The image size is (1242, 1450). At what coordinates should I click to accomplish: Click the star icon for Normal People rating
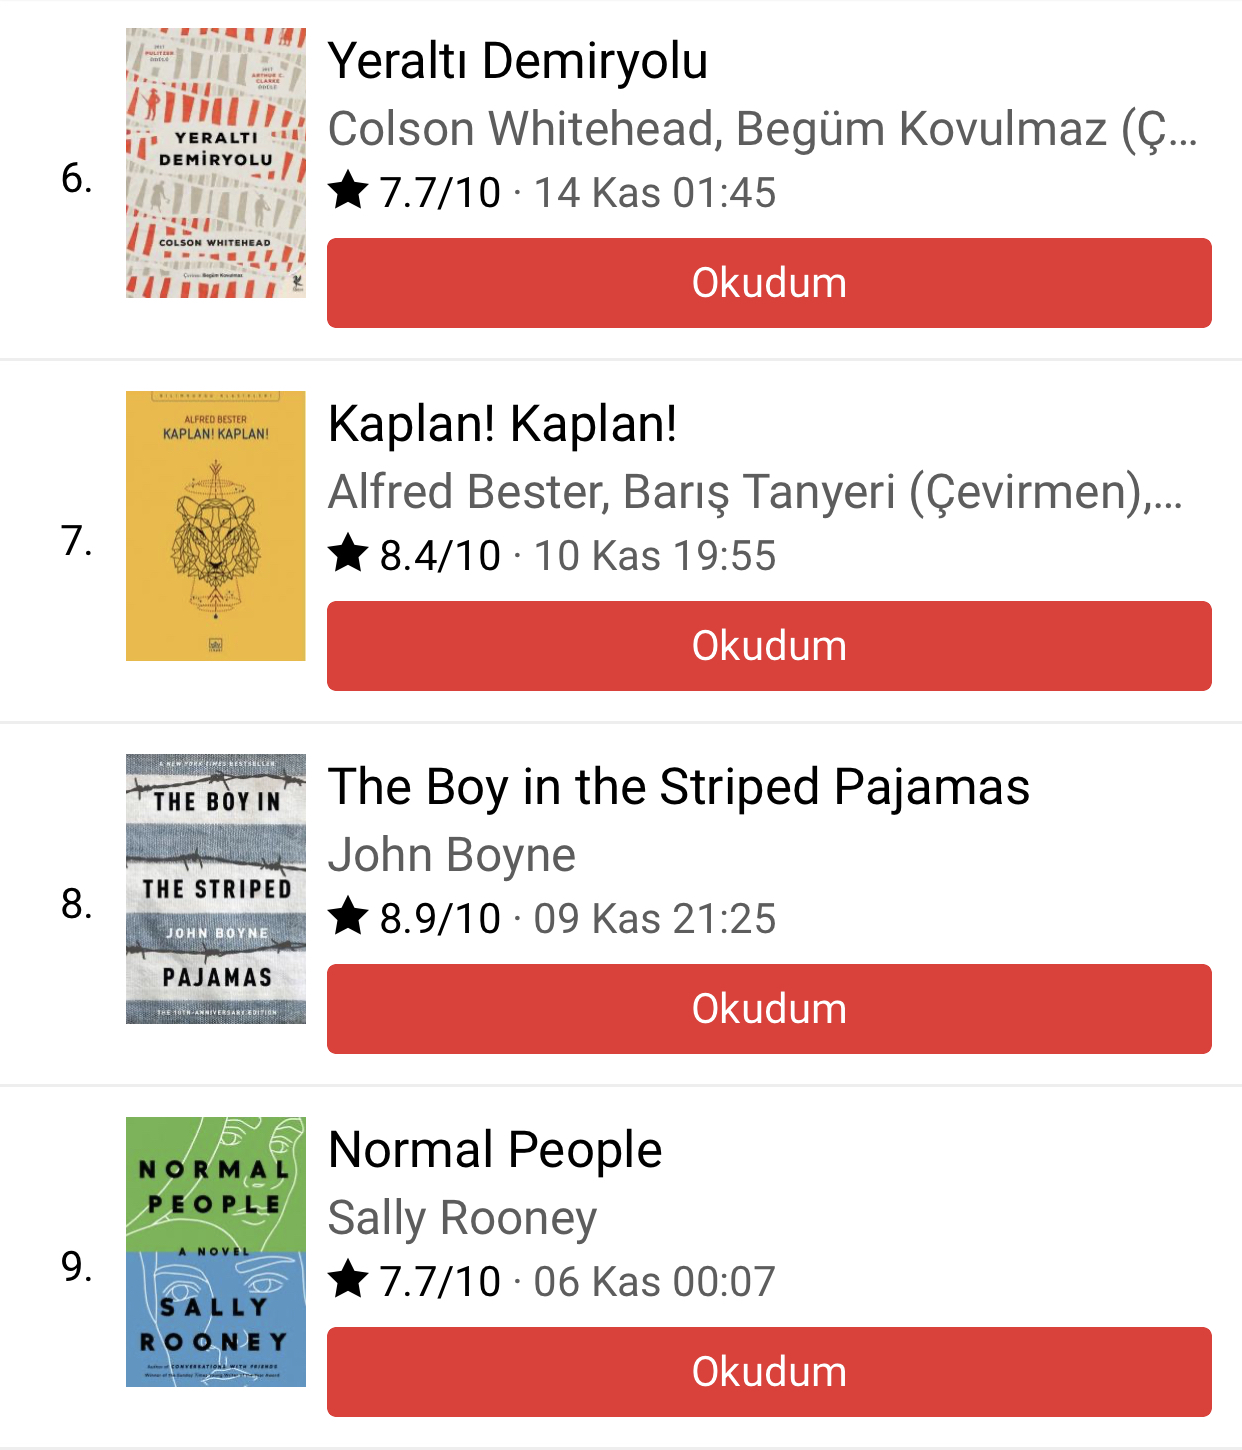click(348, 1279)
